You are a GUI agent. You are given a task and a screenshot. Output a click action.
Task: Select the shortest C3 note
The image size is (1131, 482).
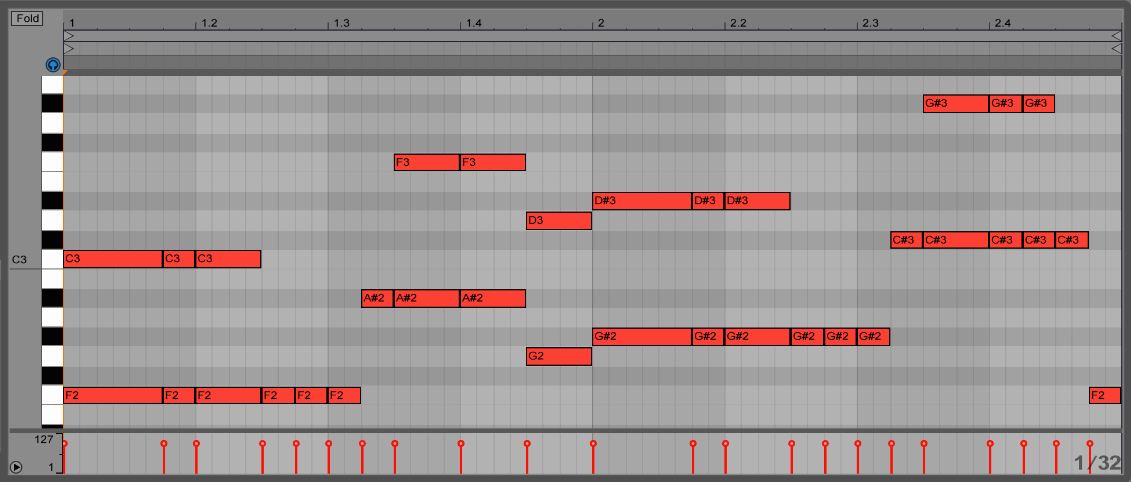179,258
